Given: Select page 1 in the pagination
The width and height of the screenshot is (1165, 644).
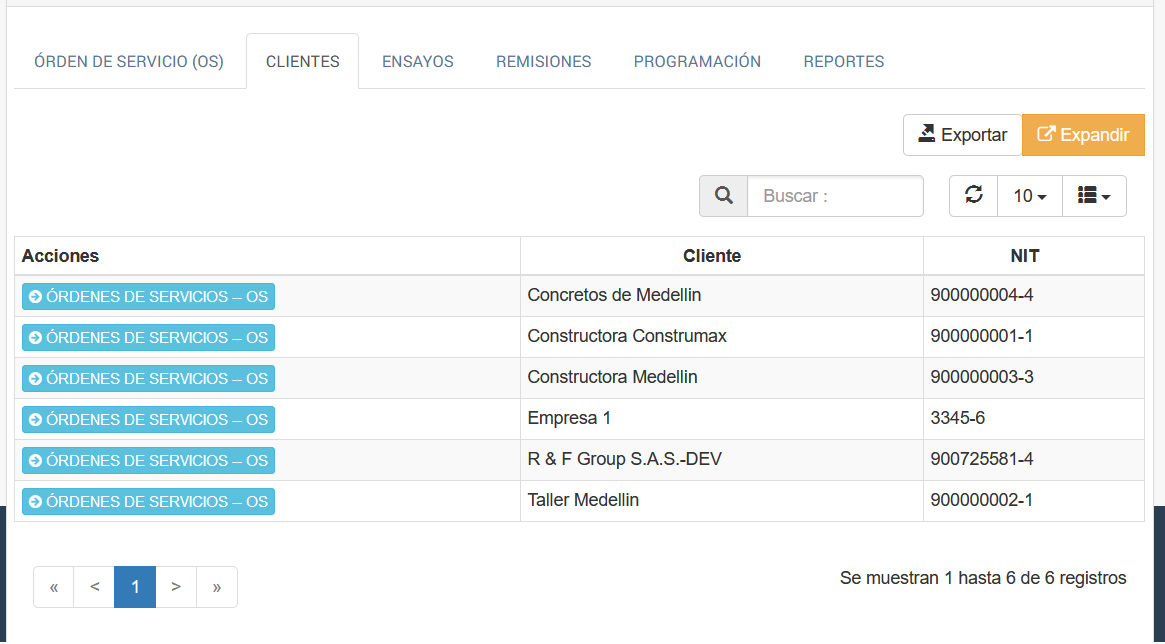Looking at the screenshot, I should 135,587.
